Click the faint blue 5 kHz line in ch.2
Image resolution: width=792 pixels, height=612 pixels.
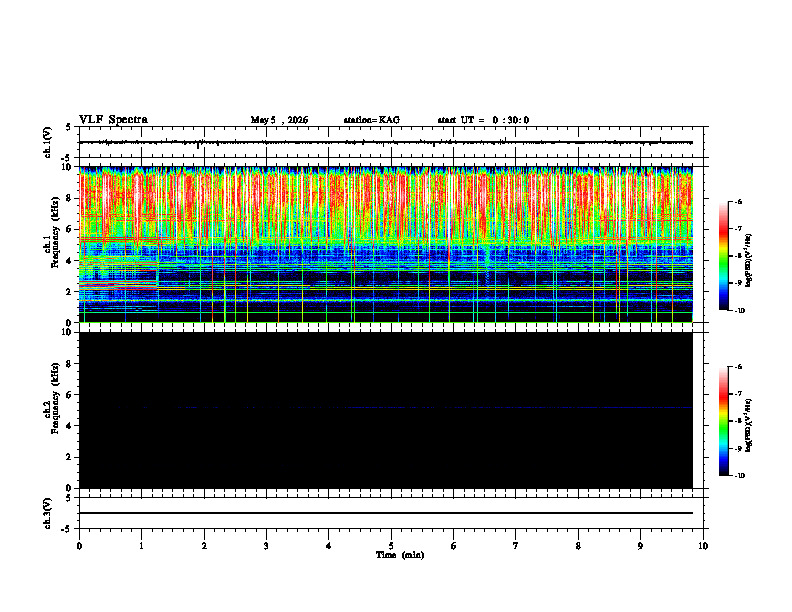[386, 407]
